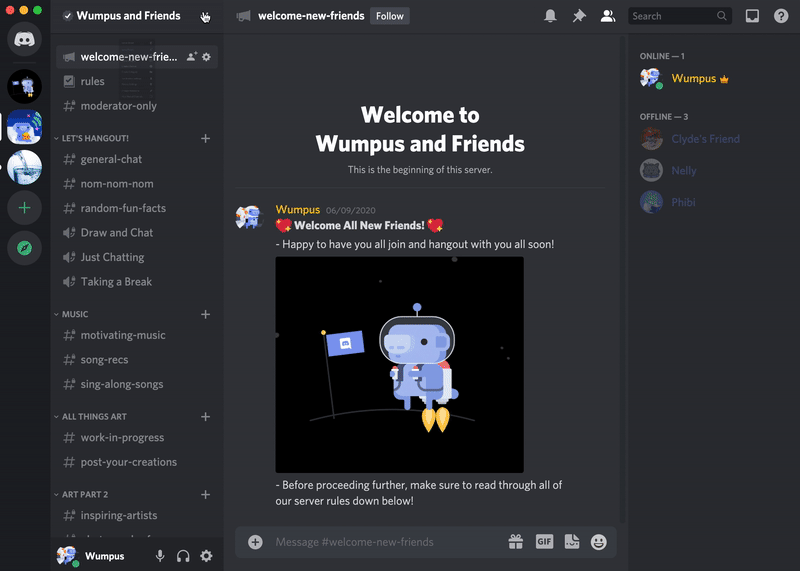Open the Wumpus astronaut image attachment
This screenshot has height=571, width=800.
pos(399,364)
